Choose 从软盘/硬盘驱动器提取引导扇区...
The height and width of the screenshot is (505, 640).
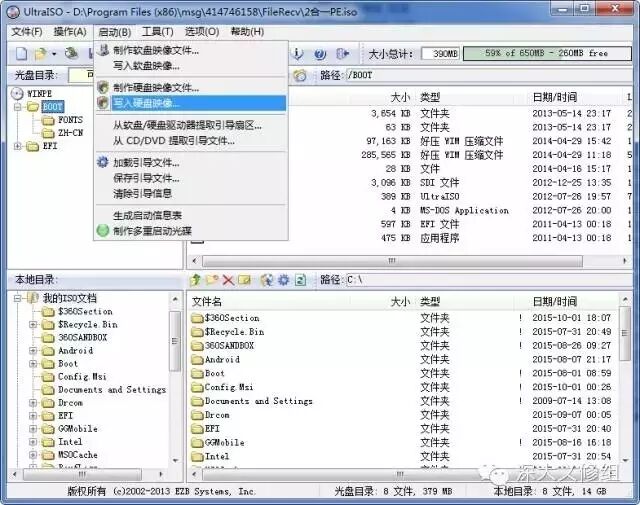point(191,125)
